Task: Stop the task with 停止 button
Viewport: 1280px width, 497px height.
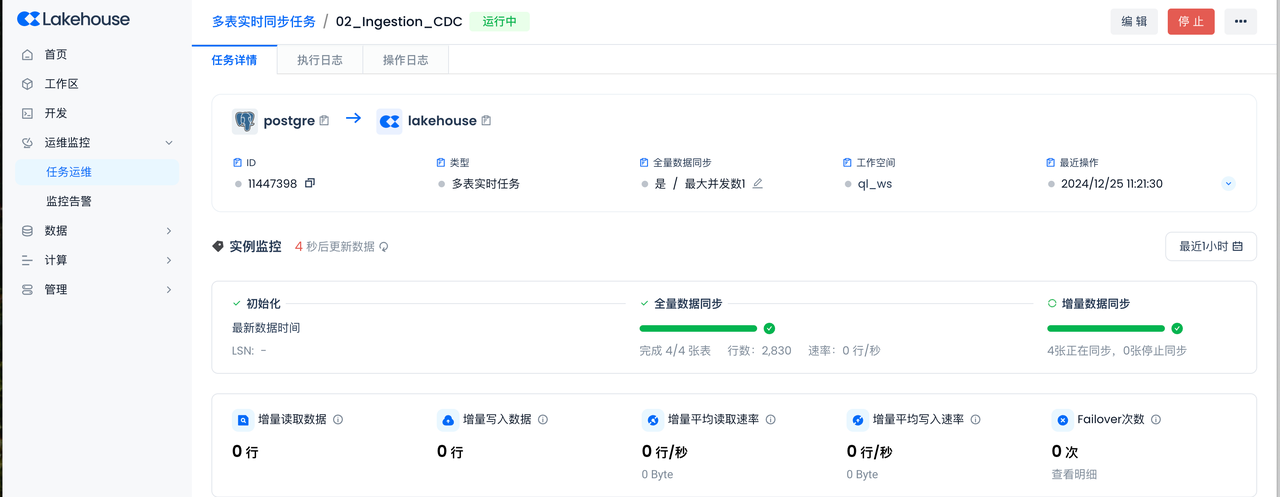Action: [1191, 21]
